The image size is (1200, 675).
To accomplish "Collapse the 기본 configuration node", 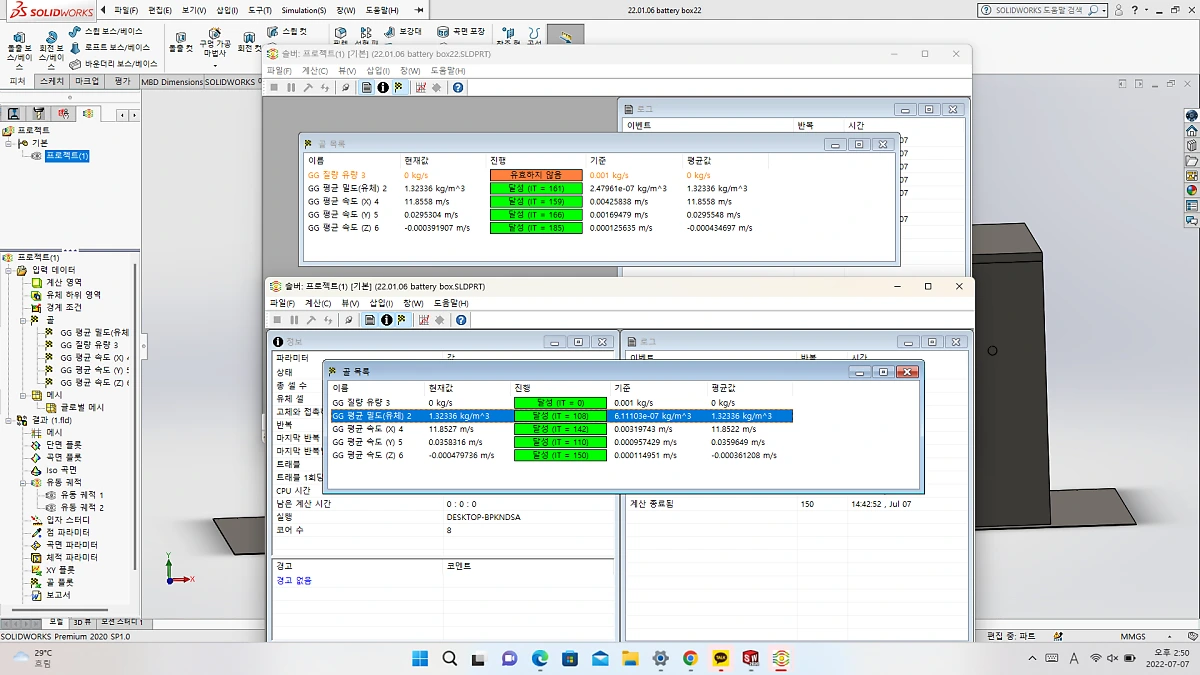I will 8,143.
